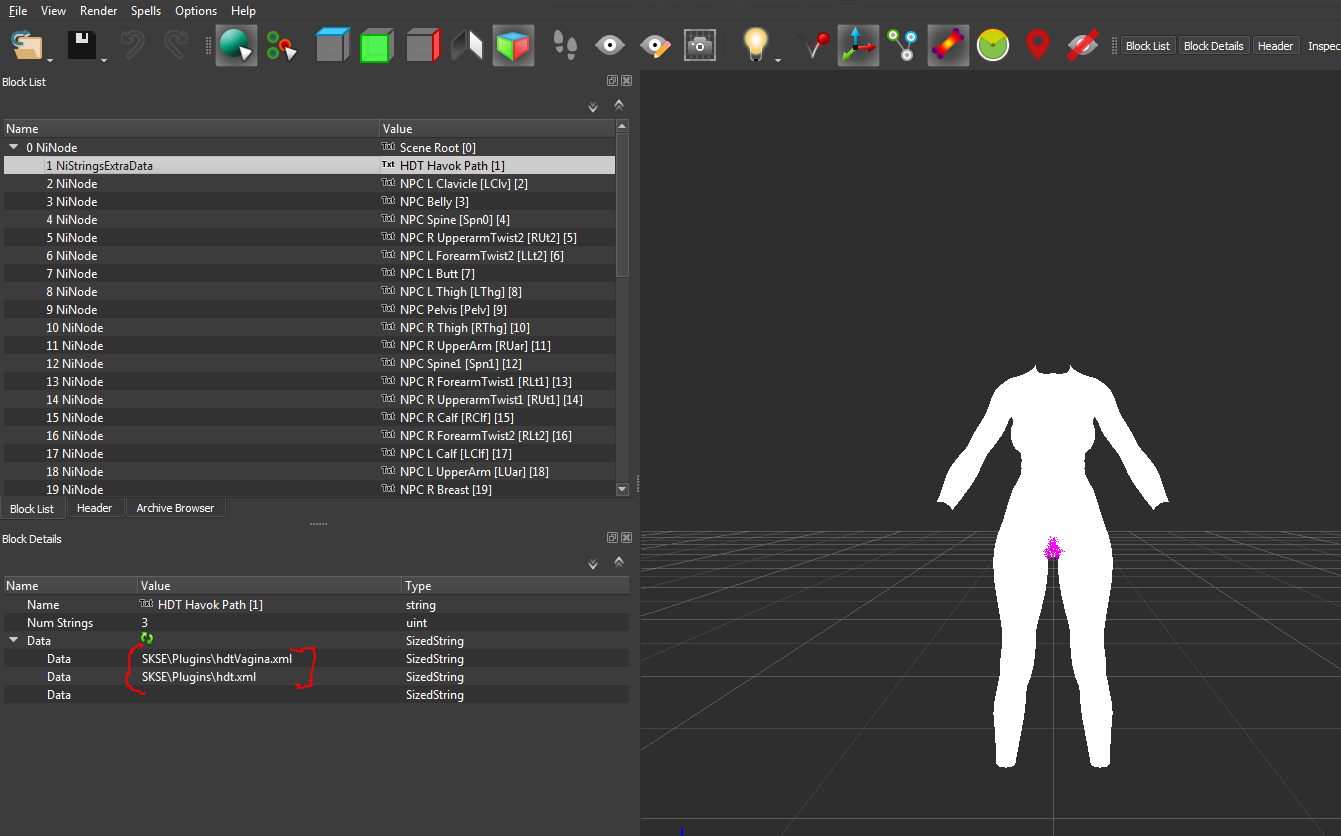The image size is (1341, 836).
Task: Toggle the do-not-draw-hidden crossed eye icon
Action: [1083, 46]
